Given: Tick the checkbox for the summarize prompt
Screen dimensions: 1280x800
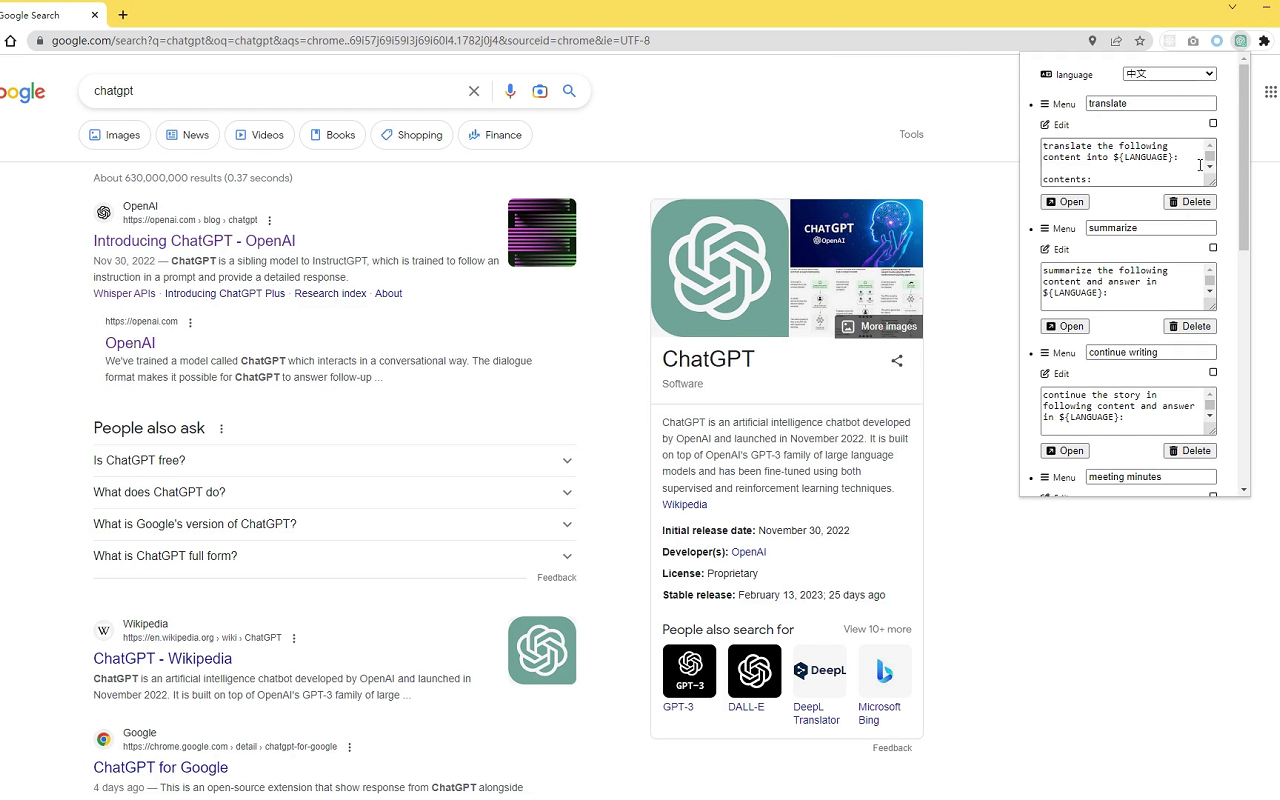Looking at the screenshot, I should click(x=1213, y=248).
